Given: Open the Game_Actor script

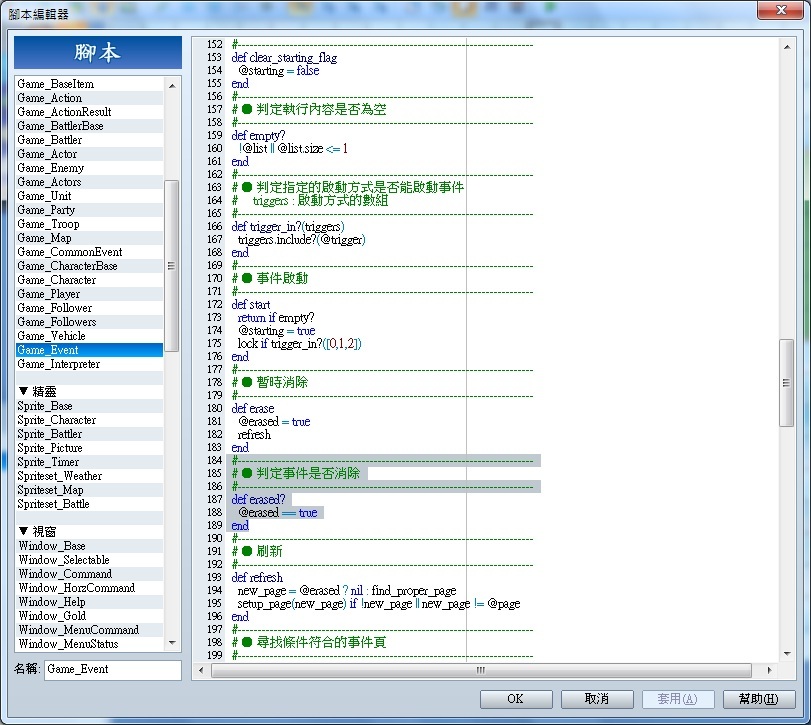Looking at the screenshot, I should point(89,154).
